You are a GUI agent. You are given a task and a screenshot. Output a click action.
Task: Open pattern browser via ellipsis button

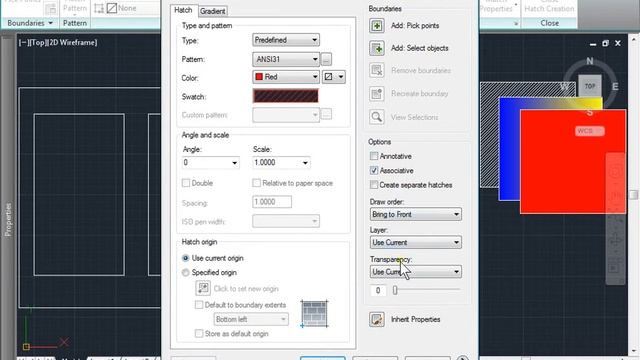tap(326, 59)
